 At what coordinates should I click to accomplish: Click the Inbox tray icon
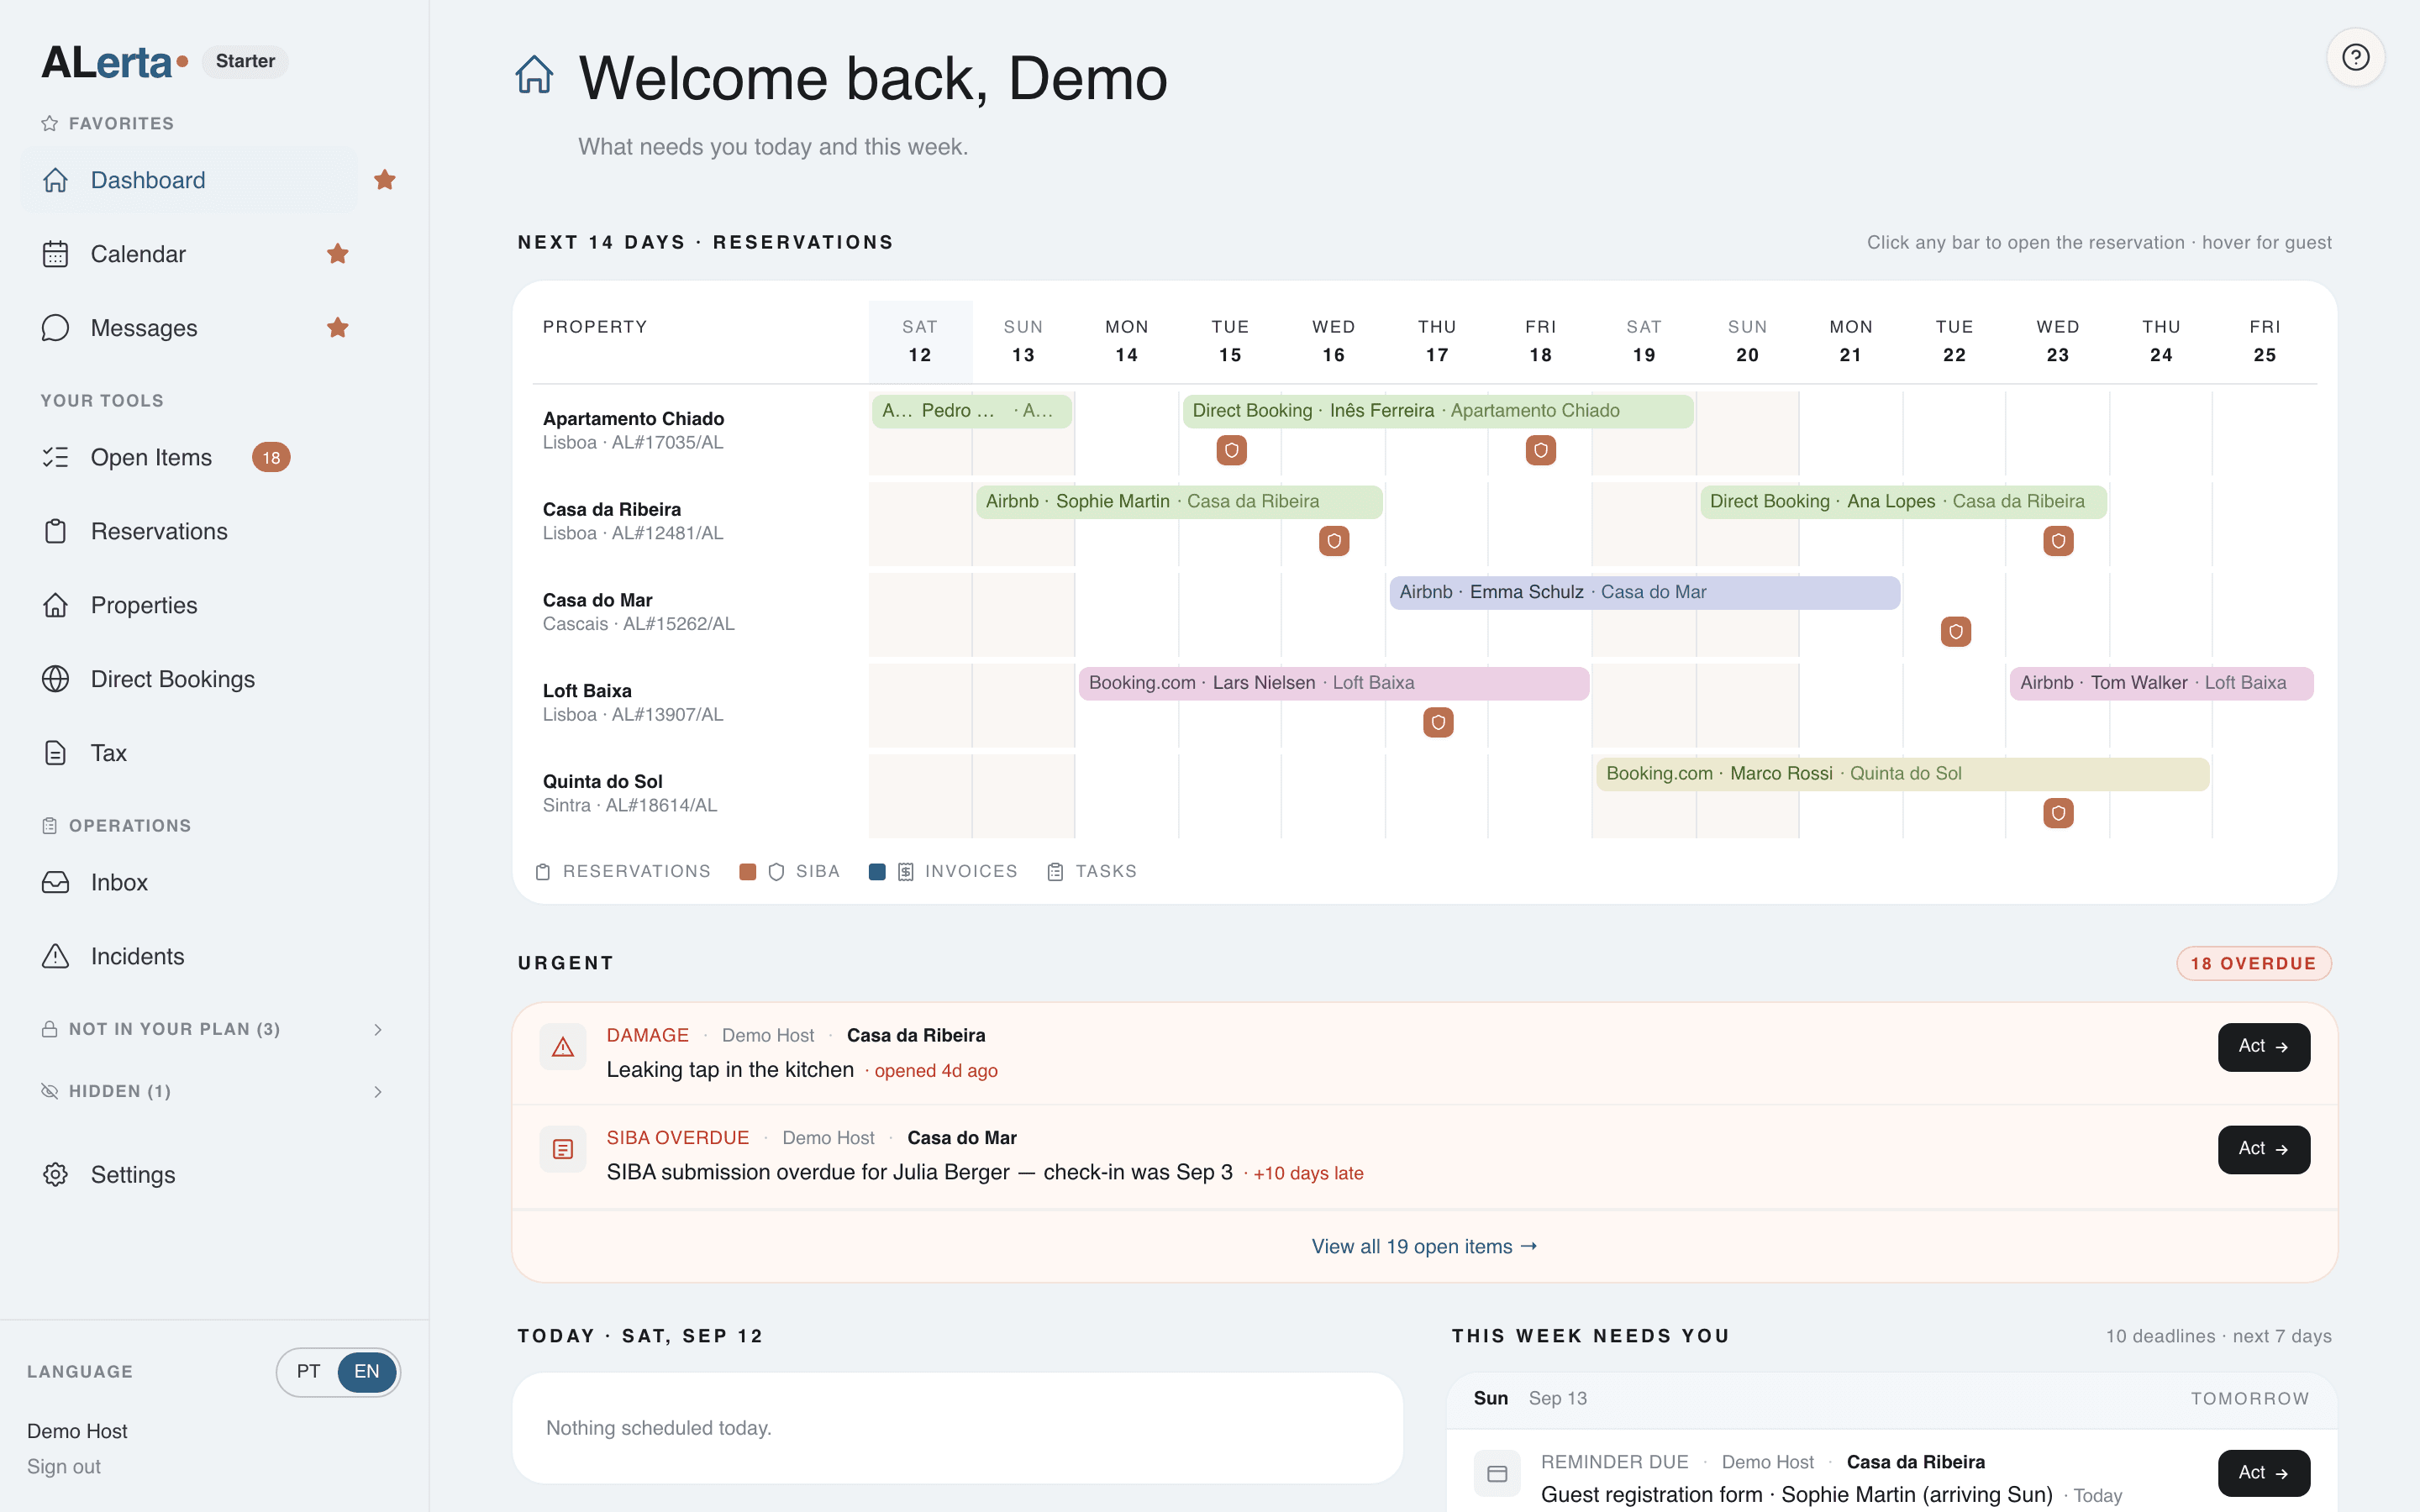56,882
